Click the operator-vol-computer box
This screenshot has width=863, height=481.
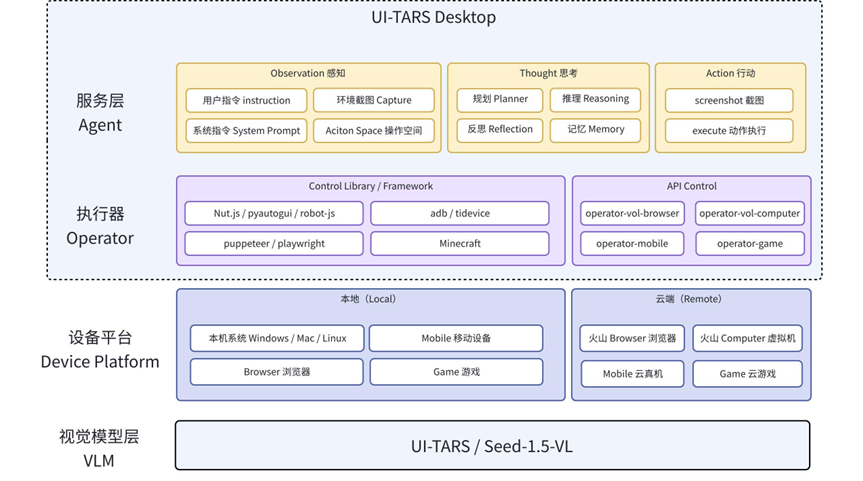(x=750, y=213)
